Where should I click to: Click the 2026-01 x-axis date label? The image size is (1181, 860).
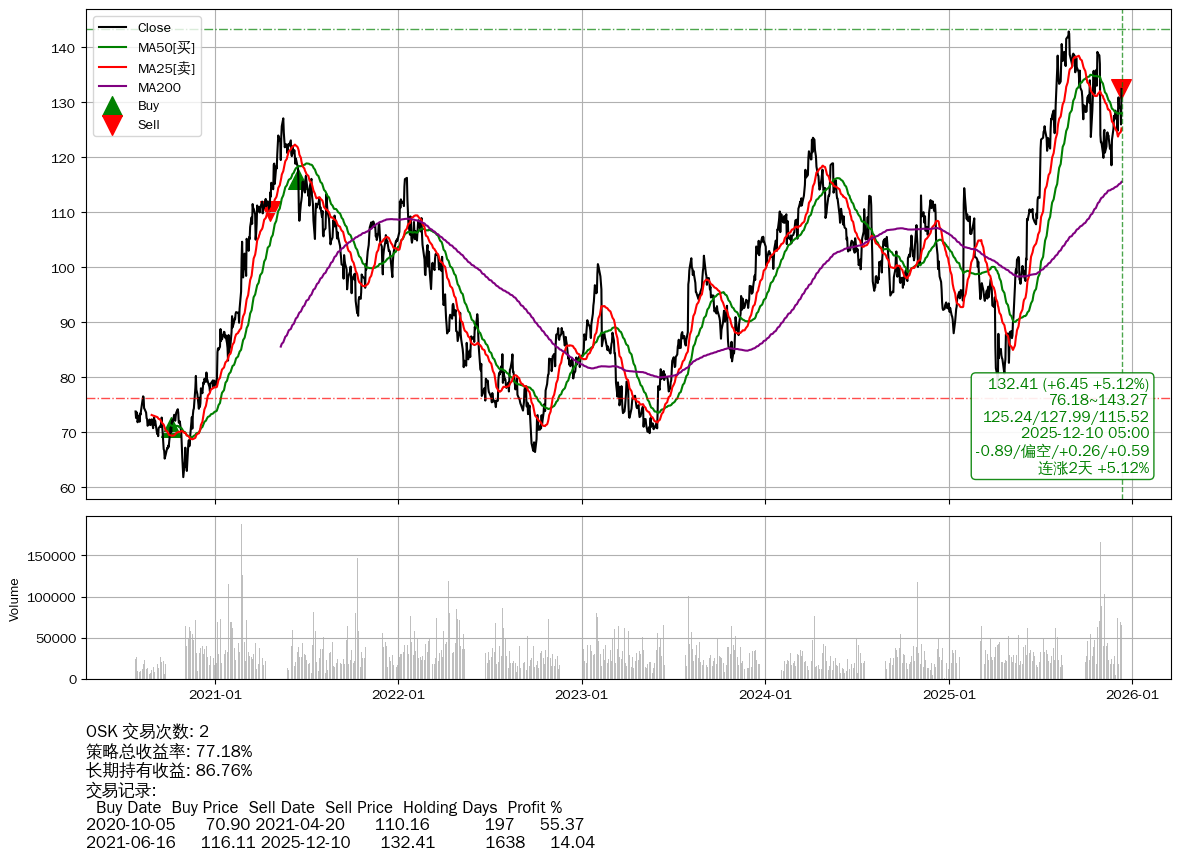(x=1132, y=694)
